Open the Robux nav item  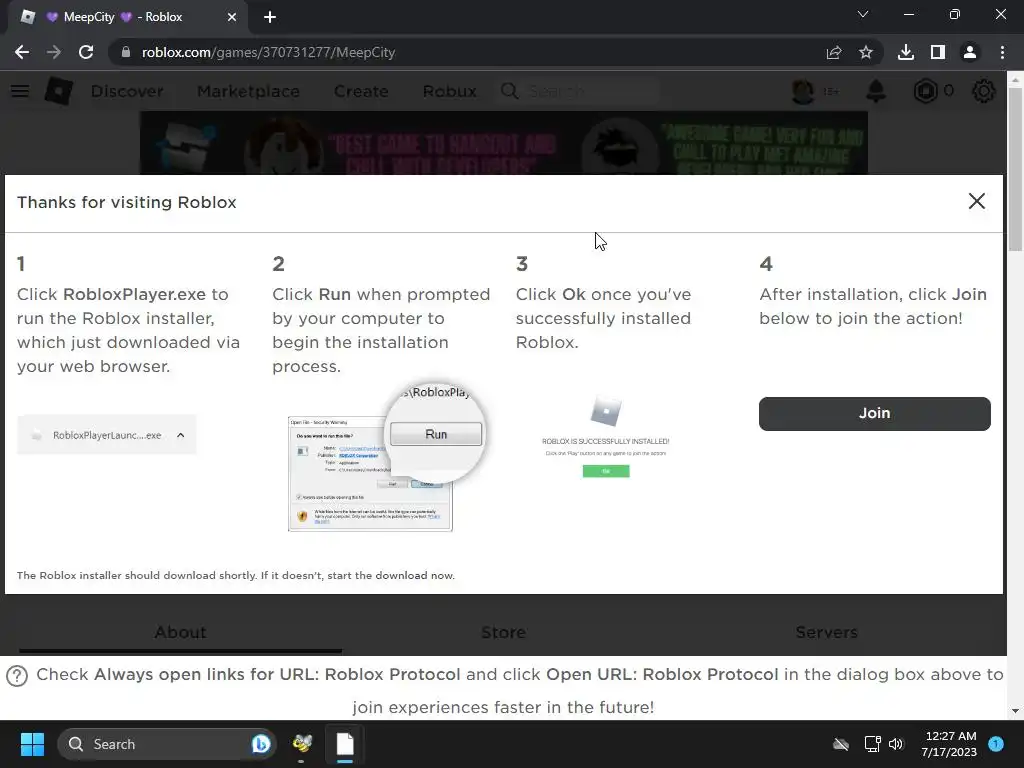point(449,91)
